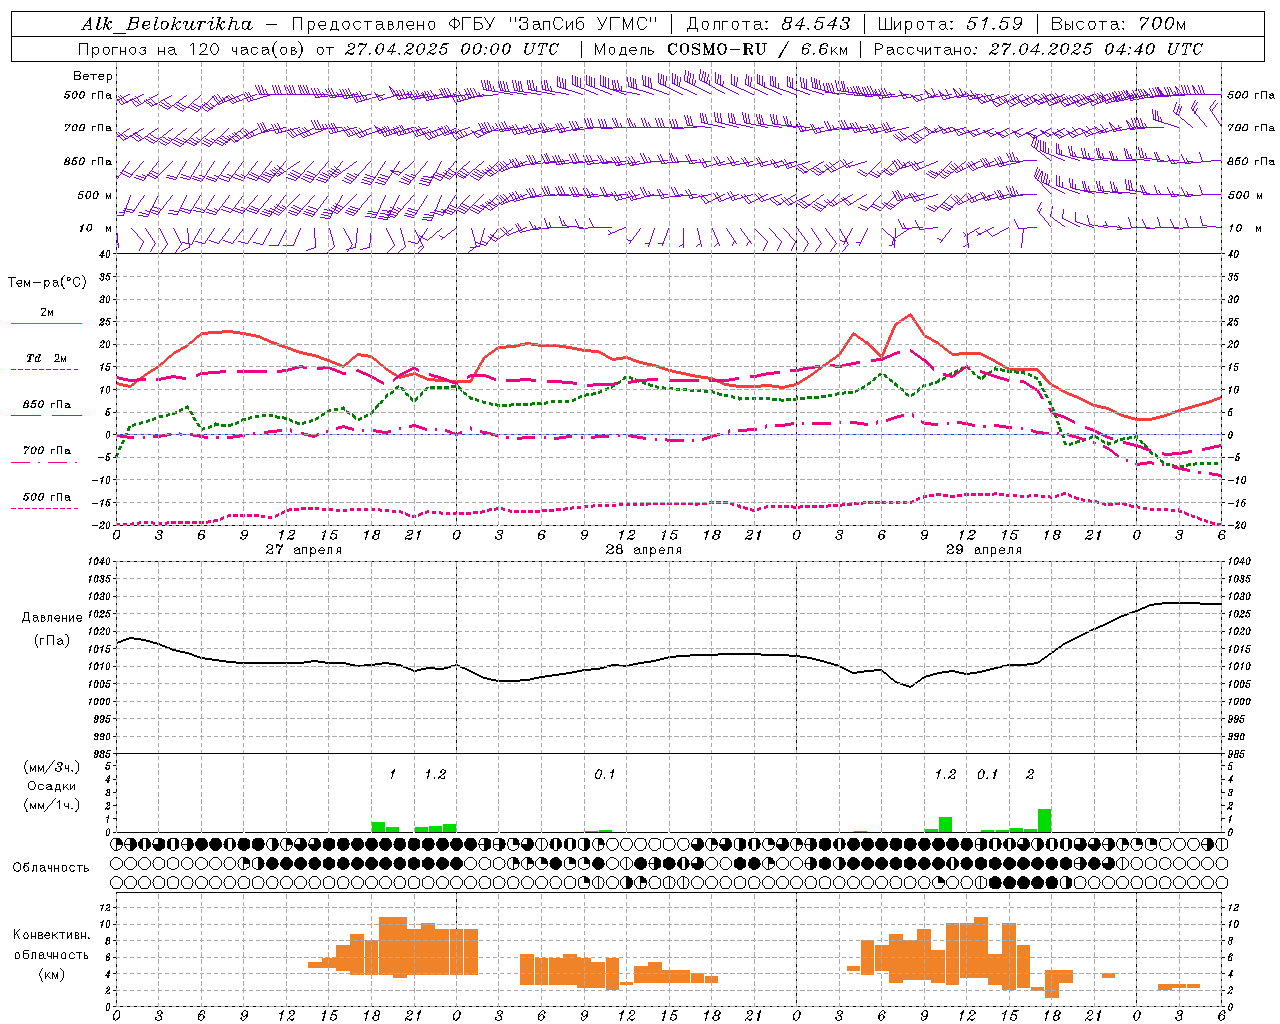Click the station name Alk_Belokurikha in header
Screen dimensions: 1280x1024
(x=167, y=24)
